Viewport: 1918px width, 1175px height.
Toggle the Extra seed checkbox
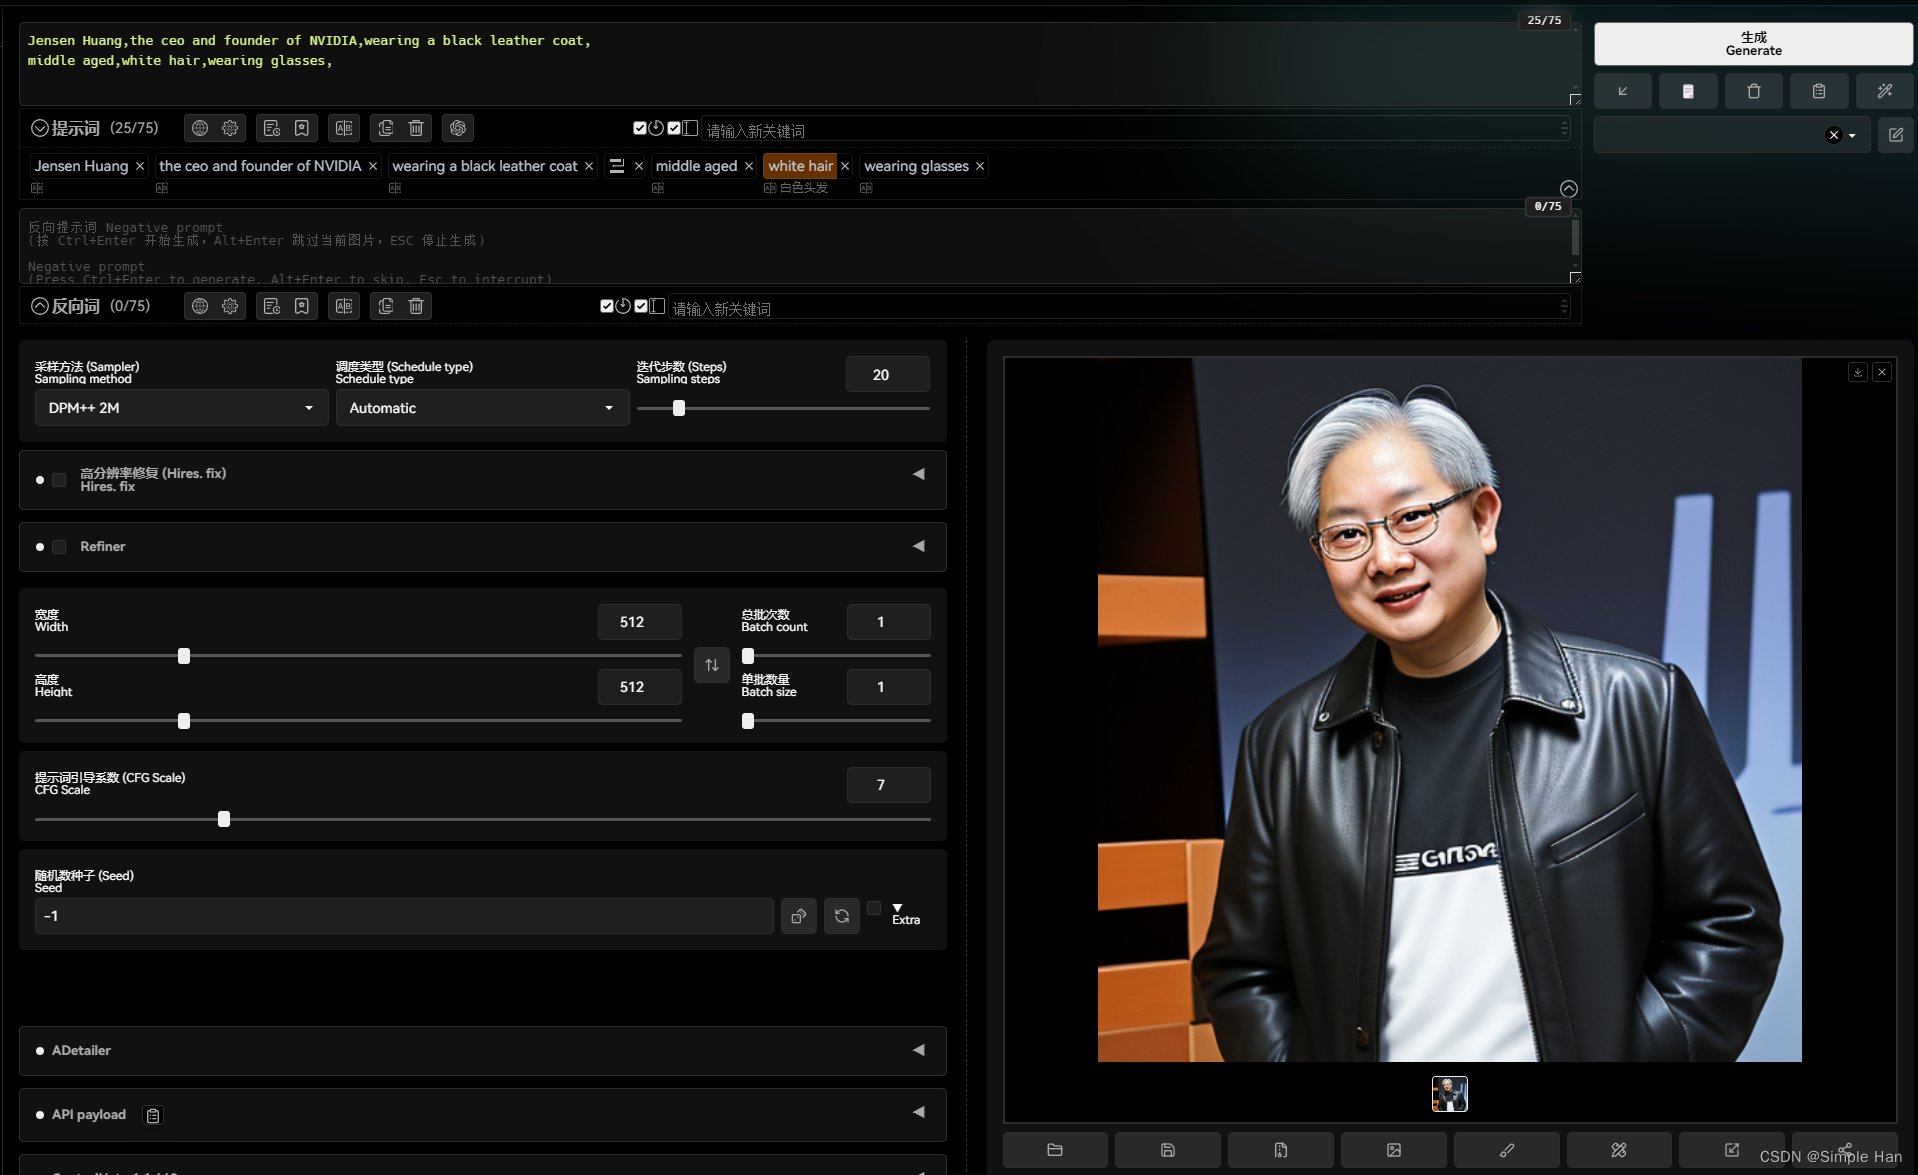pos(874,908)
